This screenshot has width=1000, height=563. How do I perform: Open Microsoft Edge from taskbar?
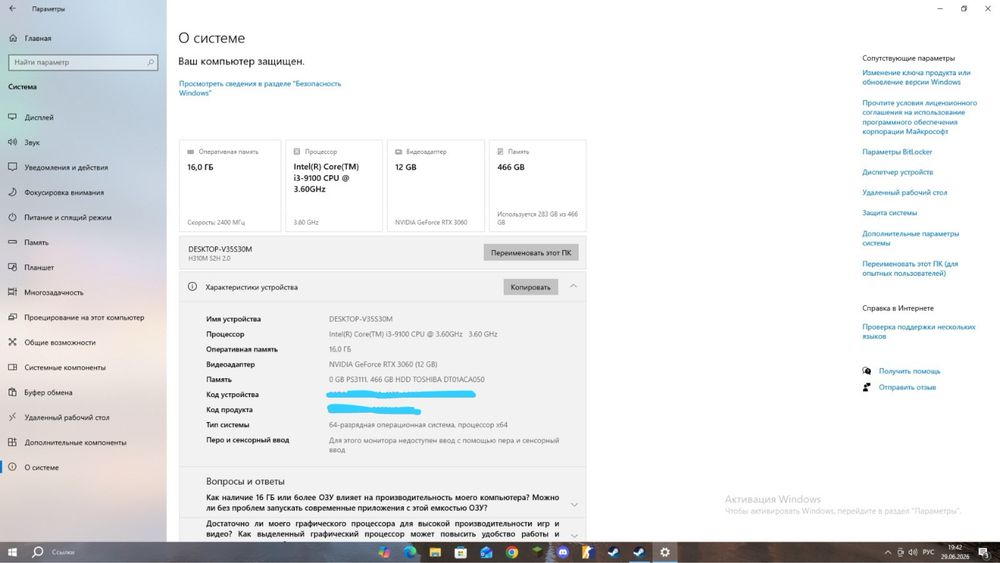point(409,552)
